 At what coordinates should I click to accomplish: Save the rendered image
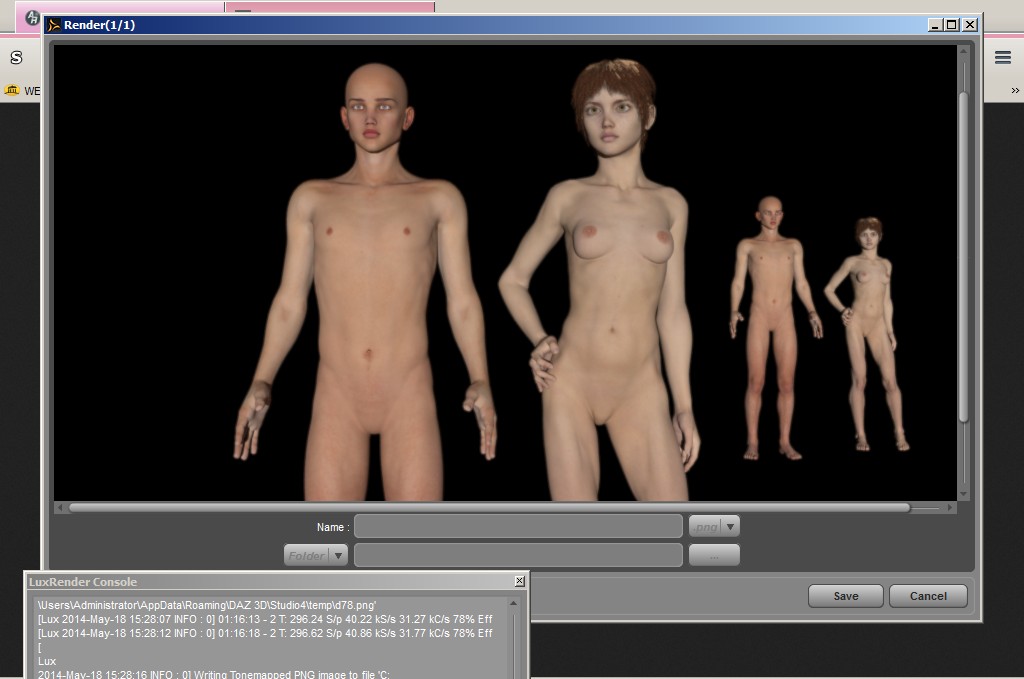click(x=846, y=595)
